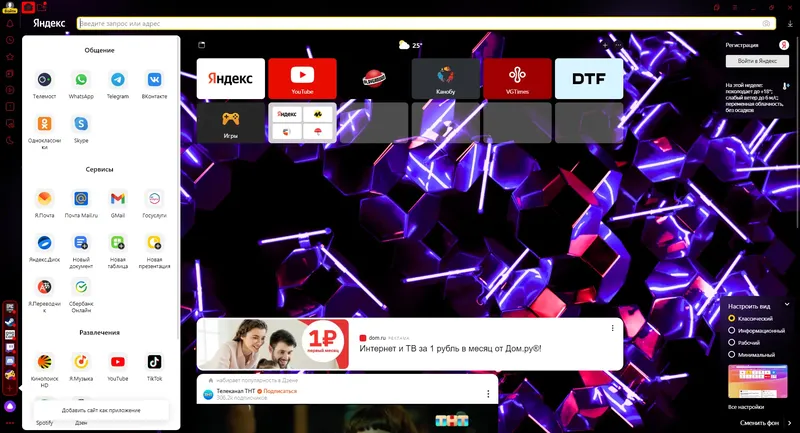Open the VGTimes tile on tableau
The width and height of the screenshot is (800, 433).
pos(517,79)
